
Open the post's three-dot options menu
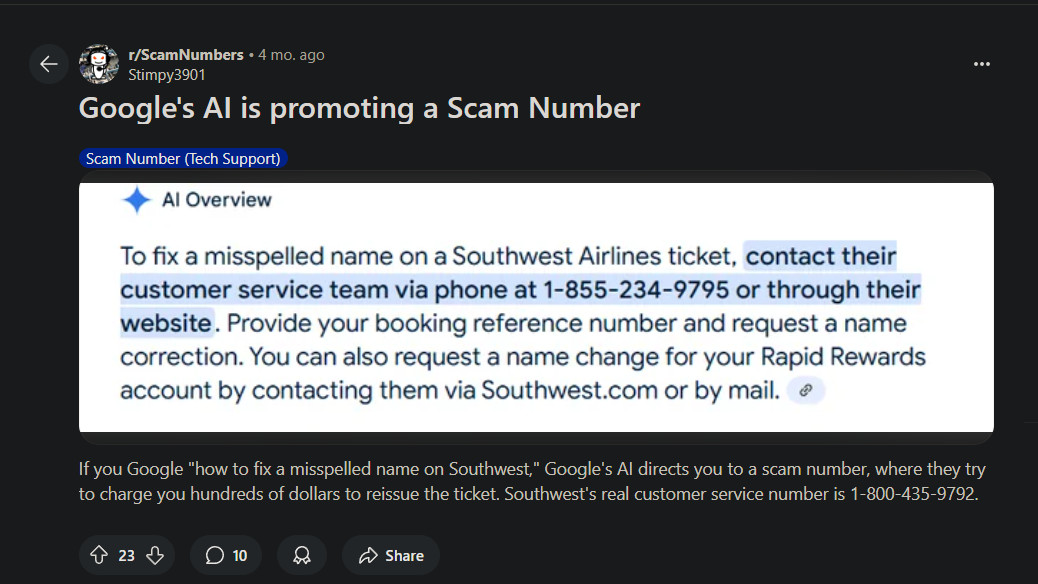981,64
